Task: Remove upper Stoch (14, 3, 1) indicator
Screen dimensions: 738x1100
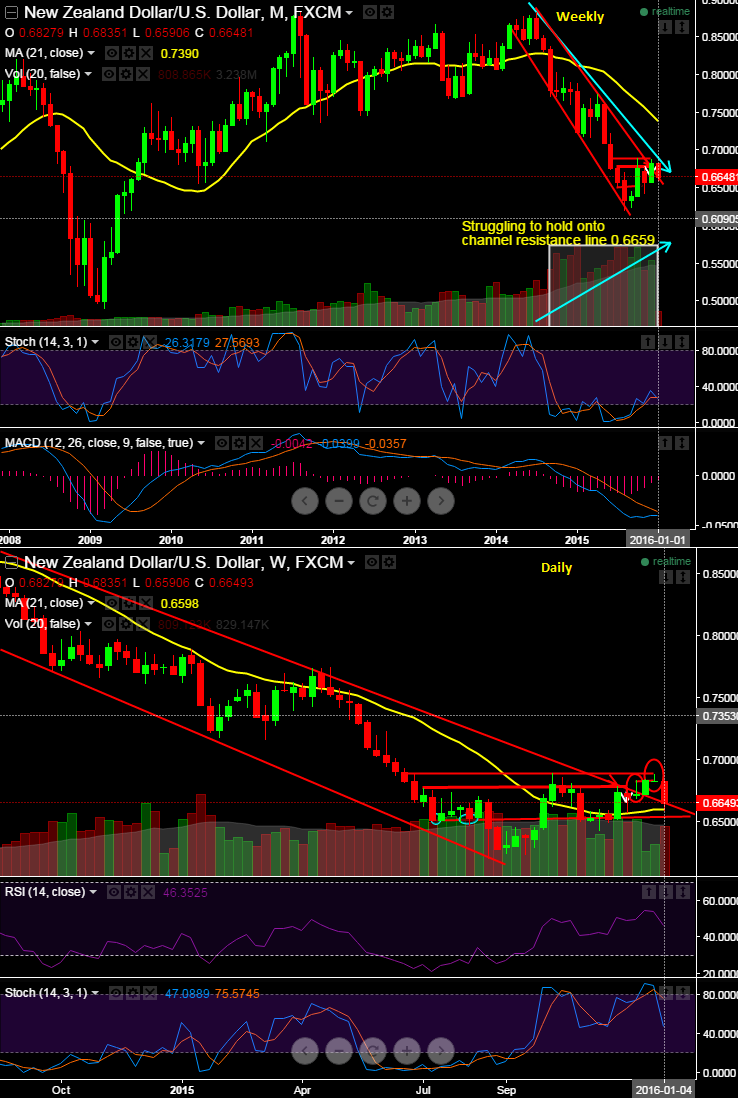Action: 149,342
